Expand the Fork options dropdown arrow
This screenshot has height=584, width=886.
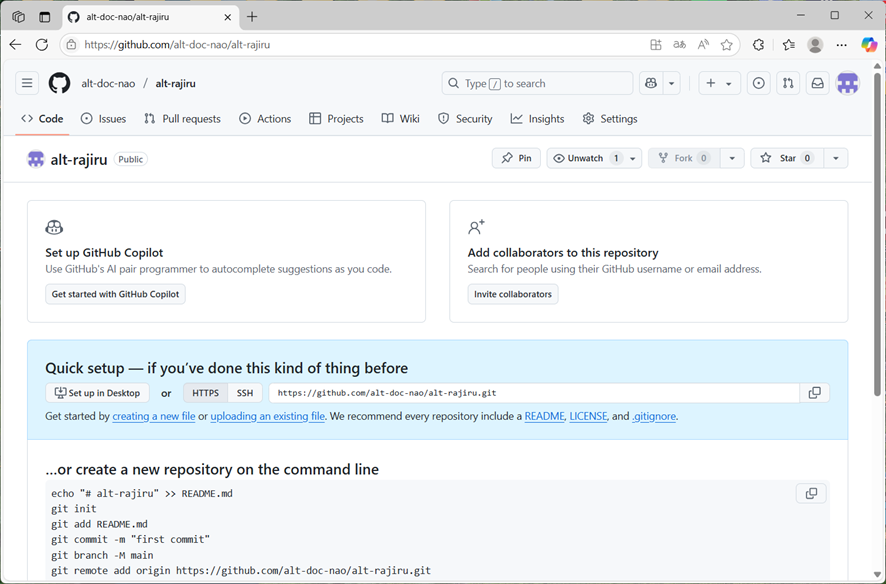(732, 158)
